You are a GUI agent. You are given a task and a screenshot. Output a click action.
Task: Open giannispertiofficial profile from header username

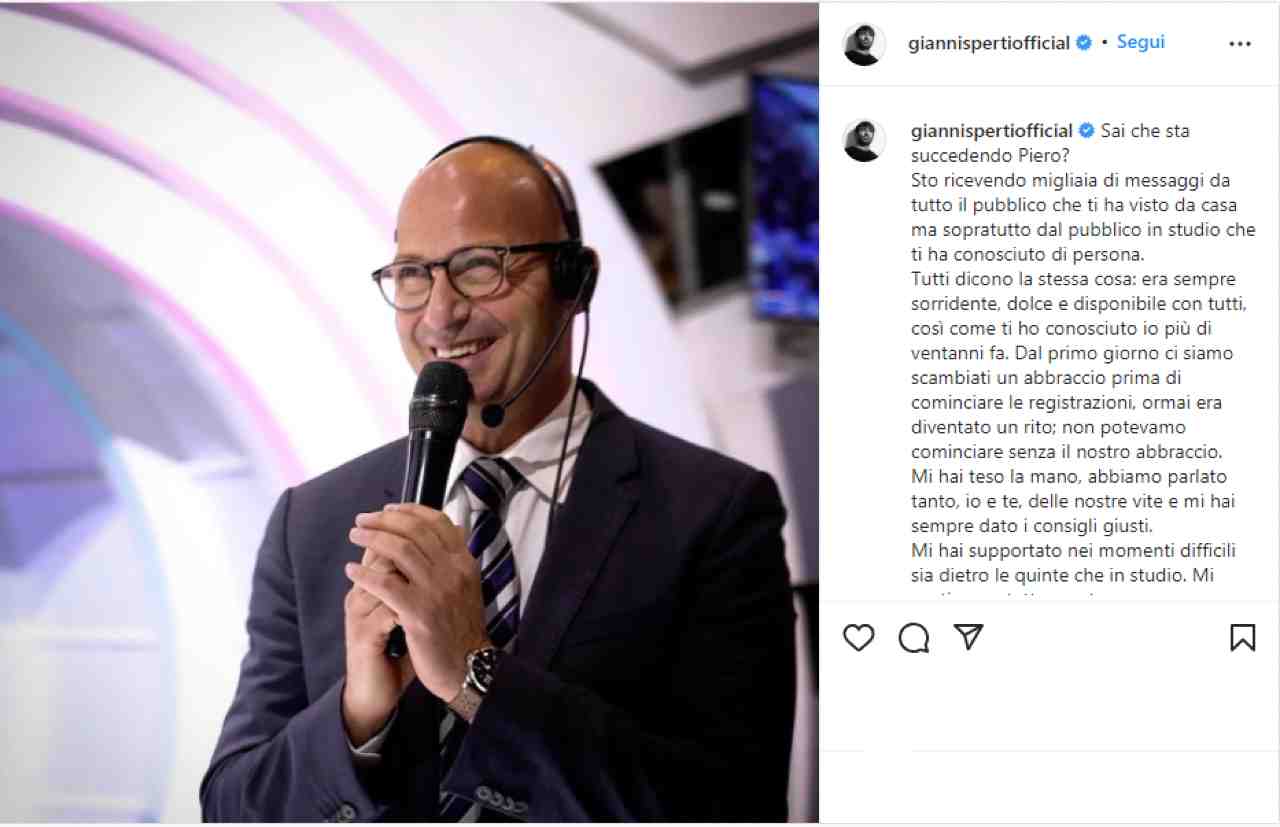point(989,43)
